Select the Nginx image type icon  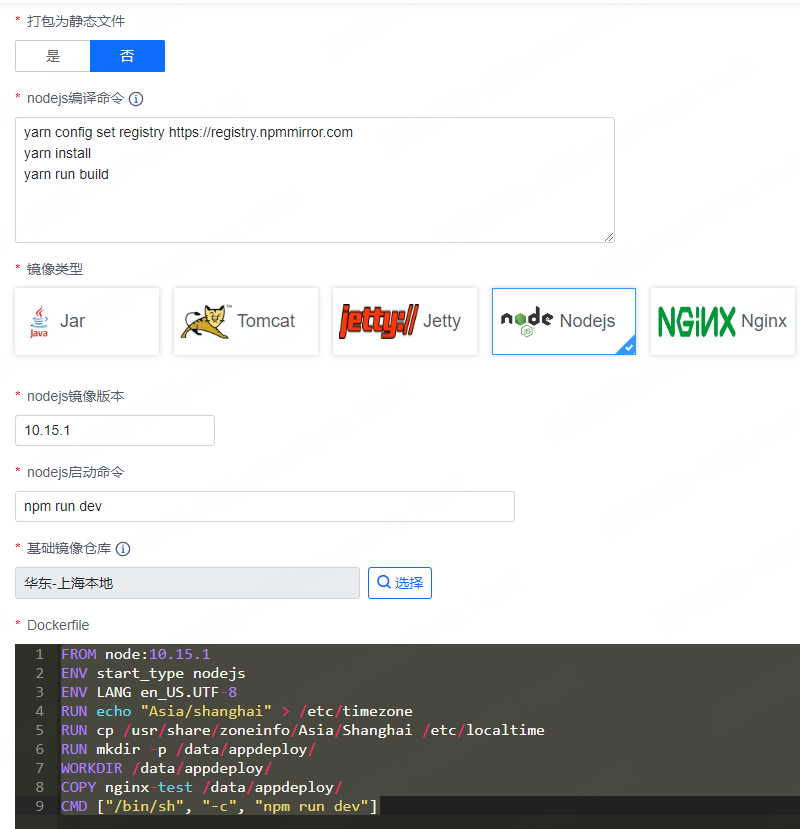click(x=722, y=321)
